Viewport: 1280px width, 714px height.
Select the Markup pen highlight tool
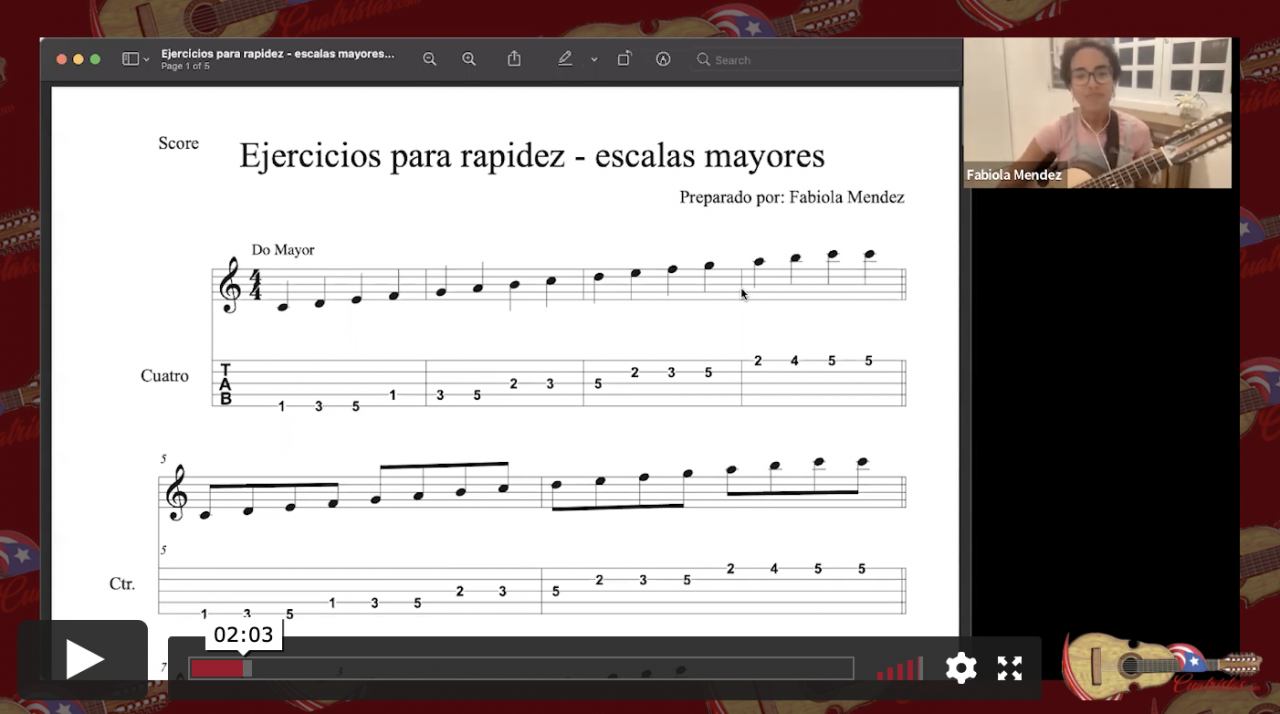(x=565, y=59)
